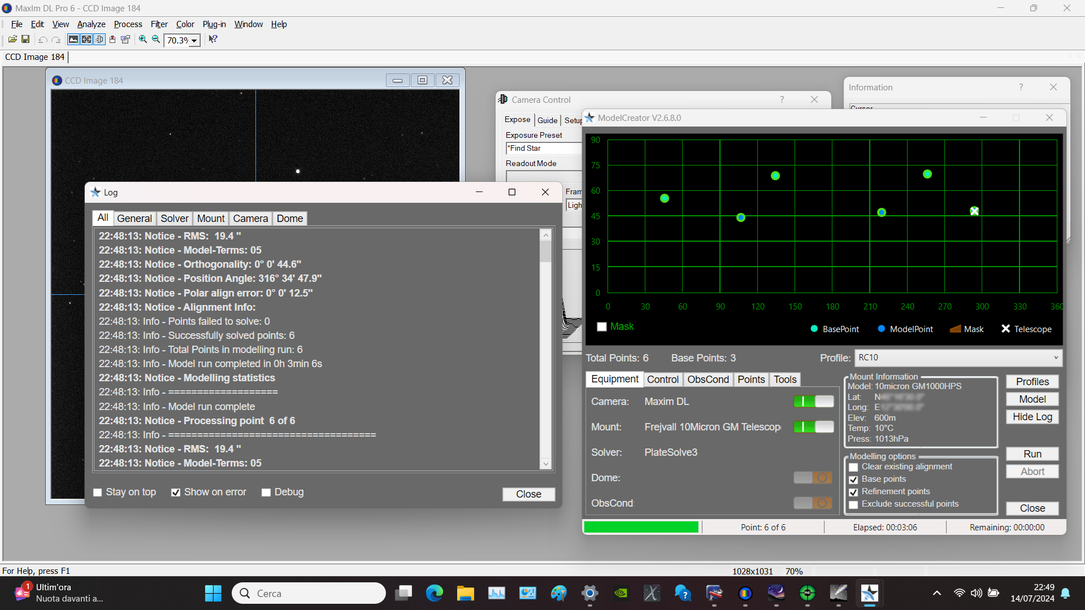Click the Zoom Out magnifier icon

tap(155, 40)
